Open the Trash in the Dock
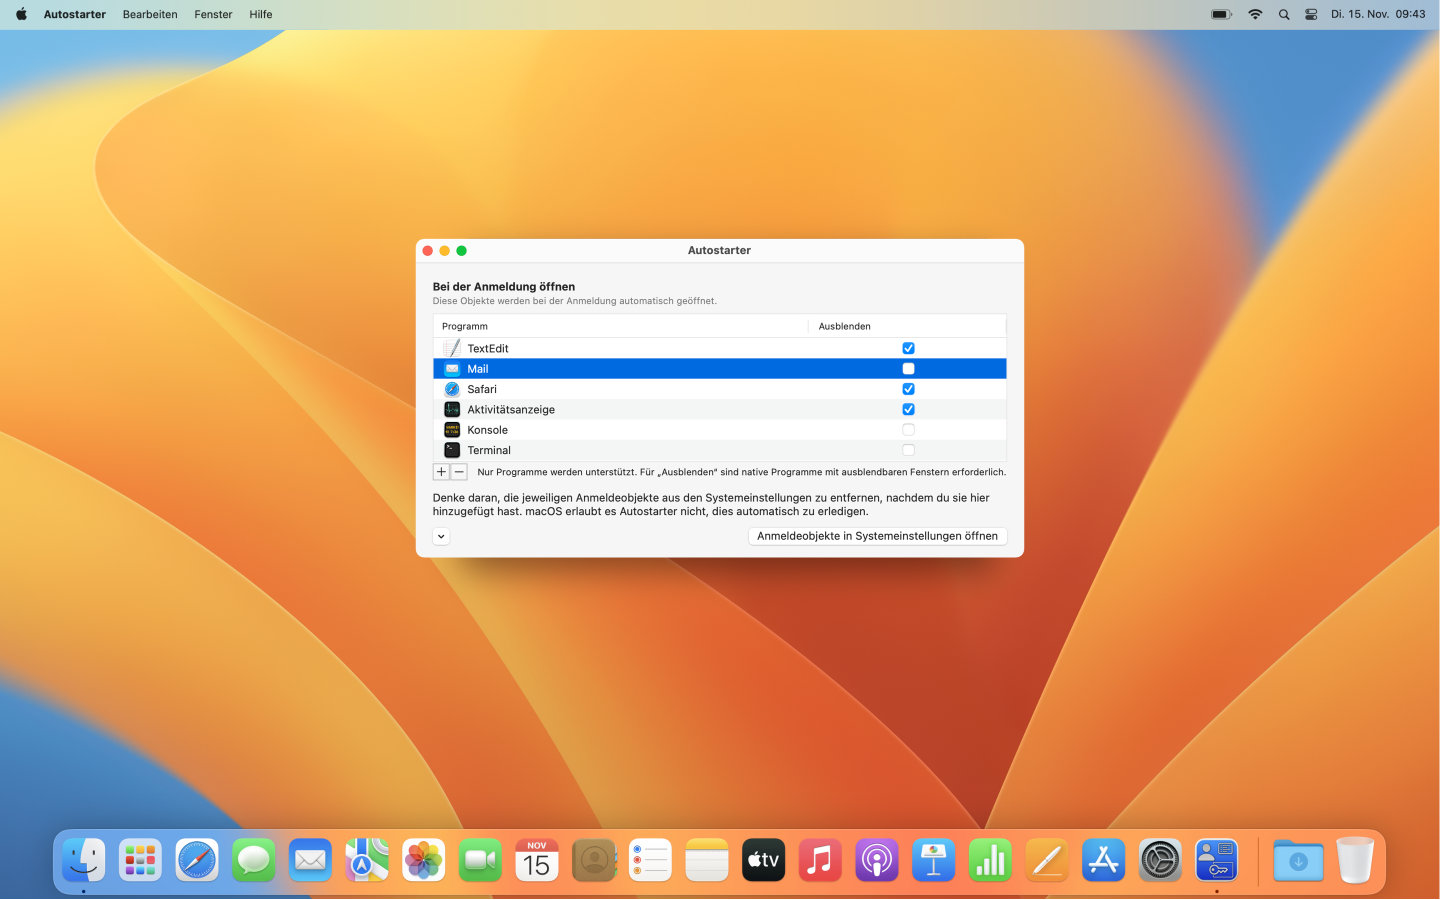1440x900 pixels. tap(1355, 860)
